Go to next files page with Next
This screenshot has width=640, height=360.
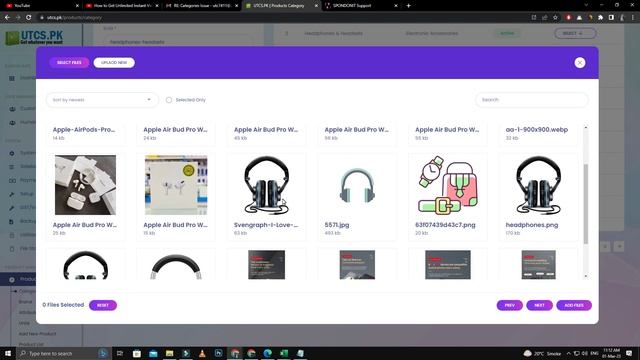pos(539,305)
